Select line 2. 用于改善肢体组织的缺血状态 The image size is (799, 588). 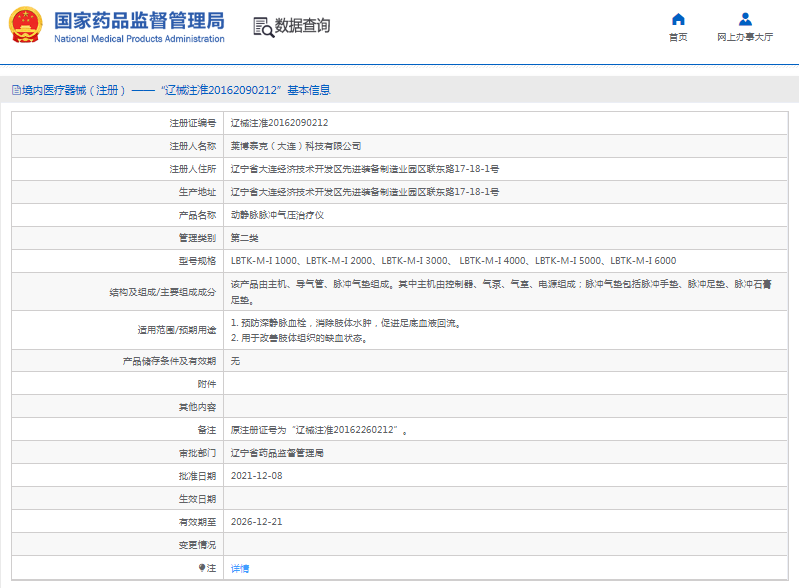tap(299, 338)
